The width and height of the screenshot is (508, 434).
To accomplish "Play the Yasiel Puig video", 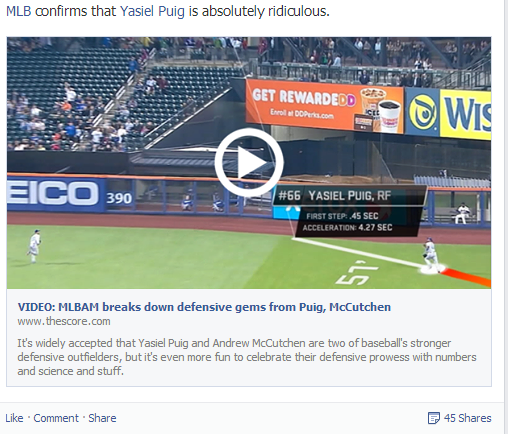I will pyautogui.click(x=249, y=162).
